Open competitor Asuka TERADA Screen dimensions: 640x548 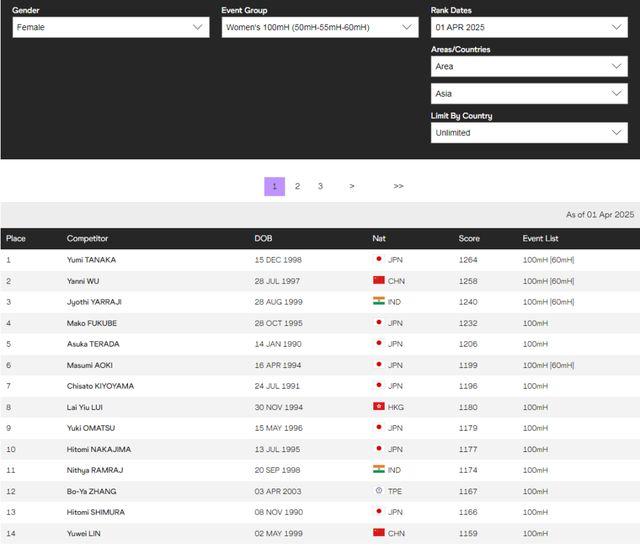[93, 344]
